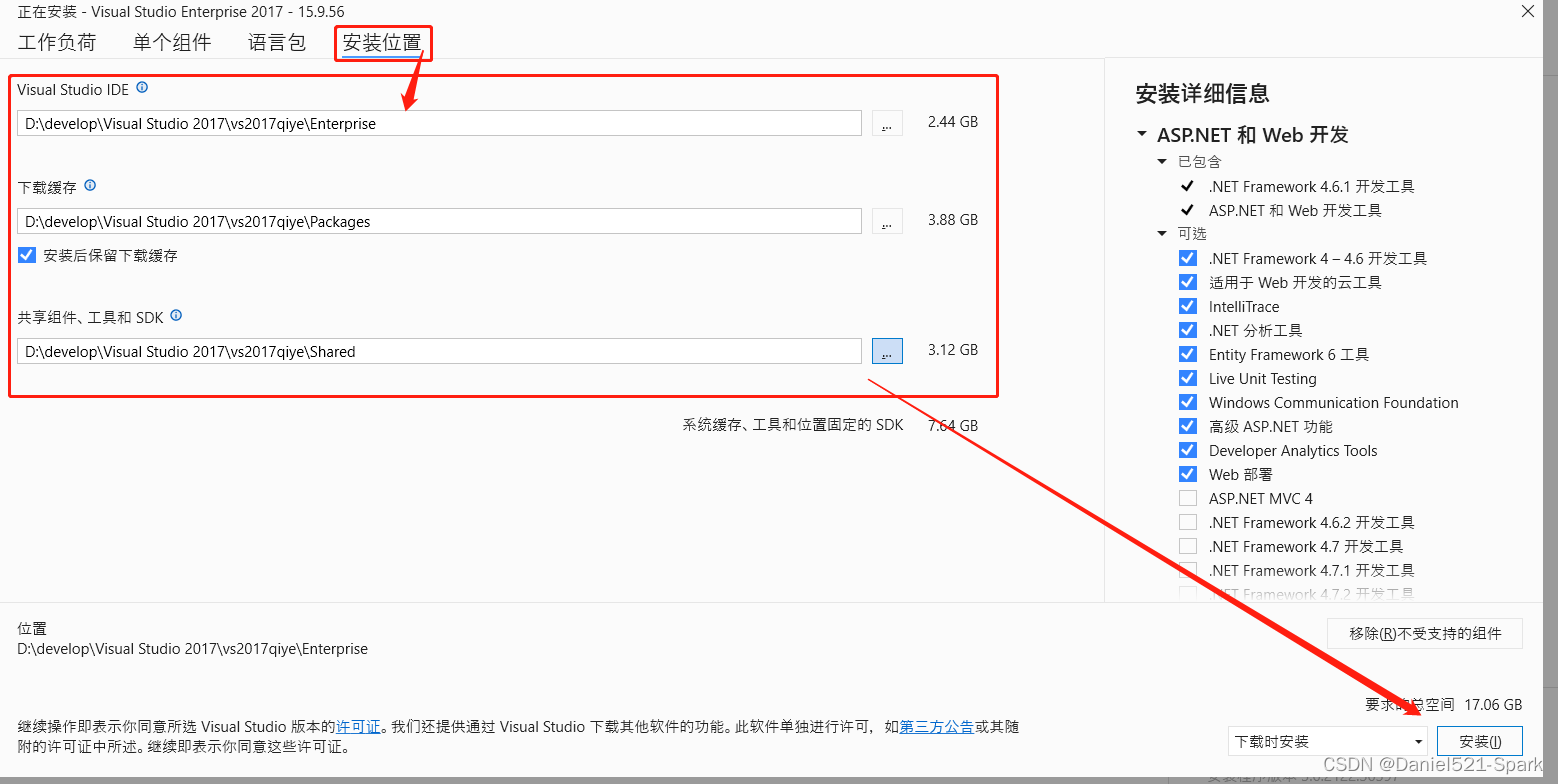Click the 安装(I) button
Viewport: 1558px width, 784px height.
coord(1480,741)
